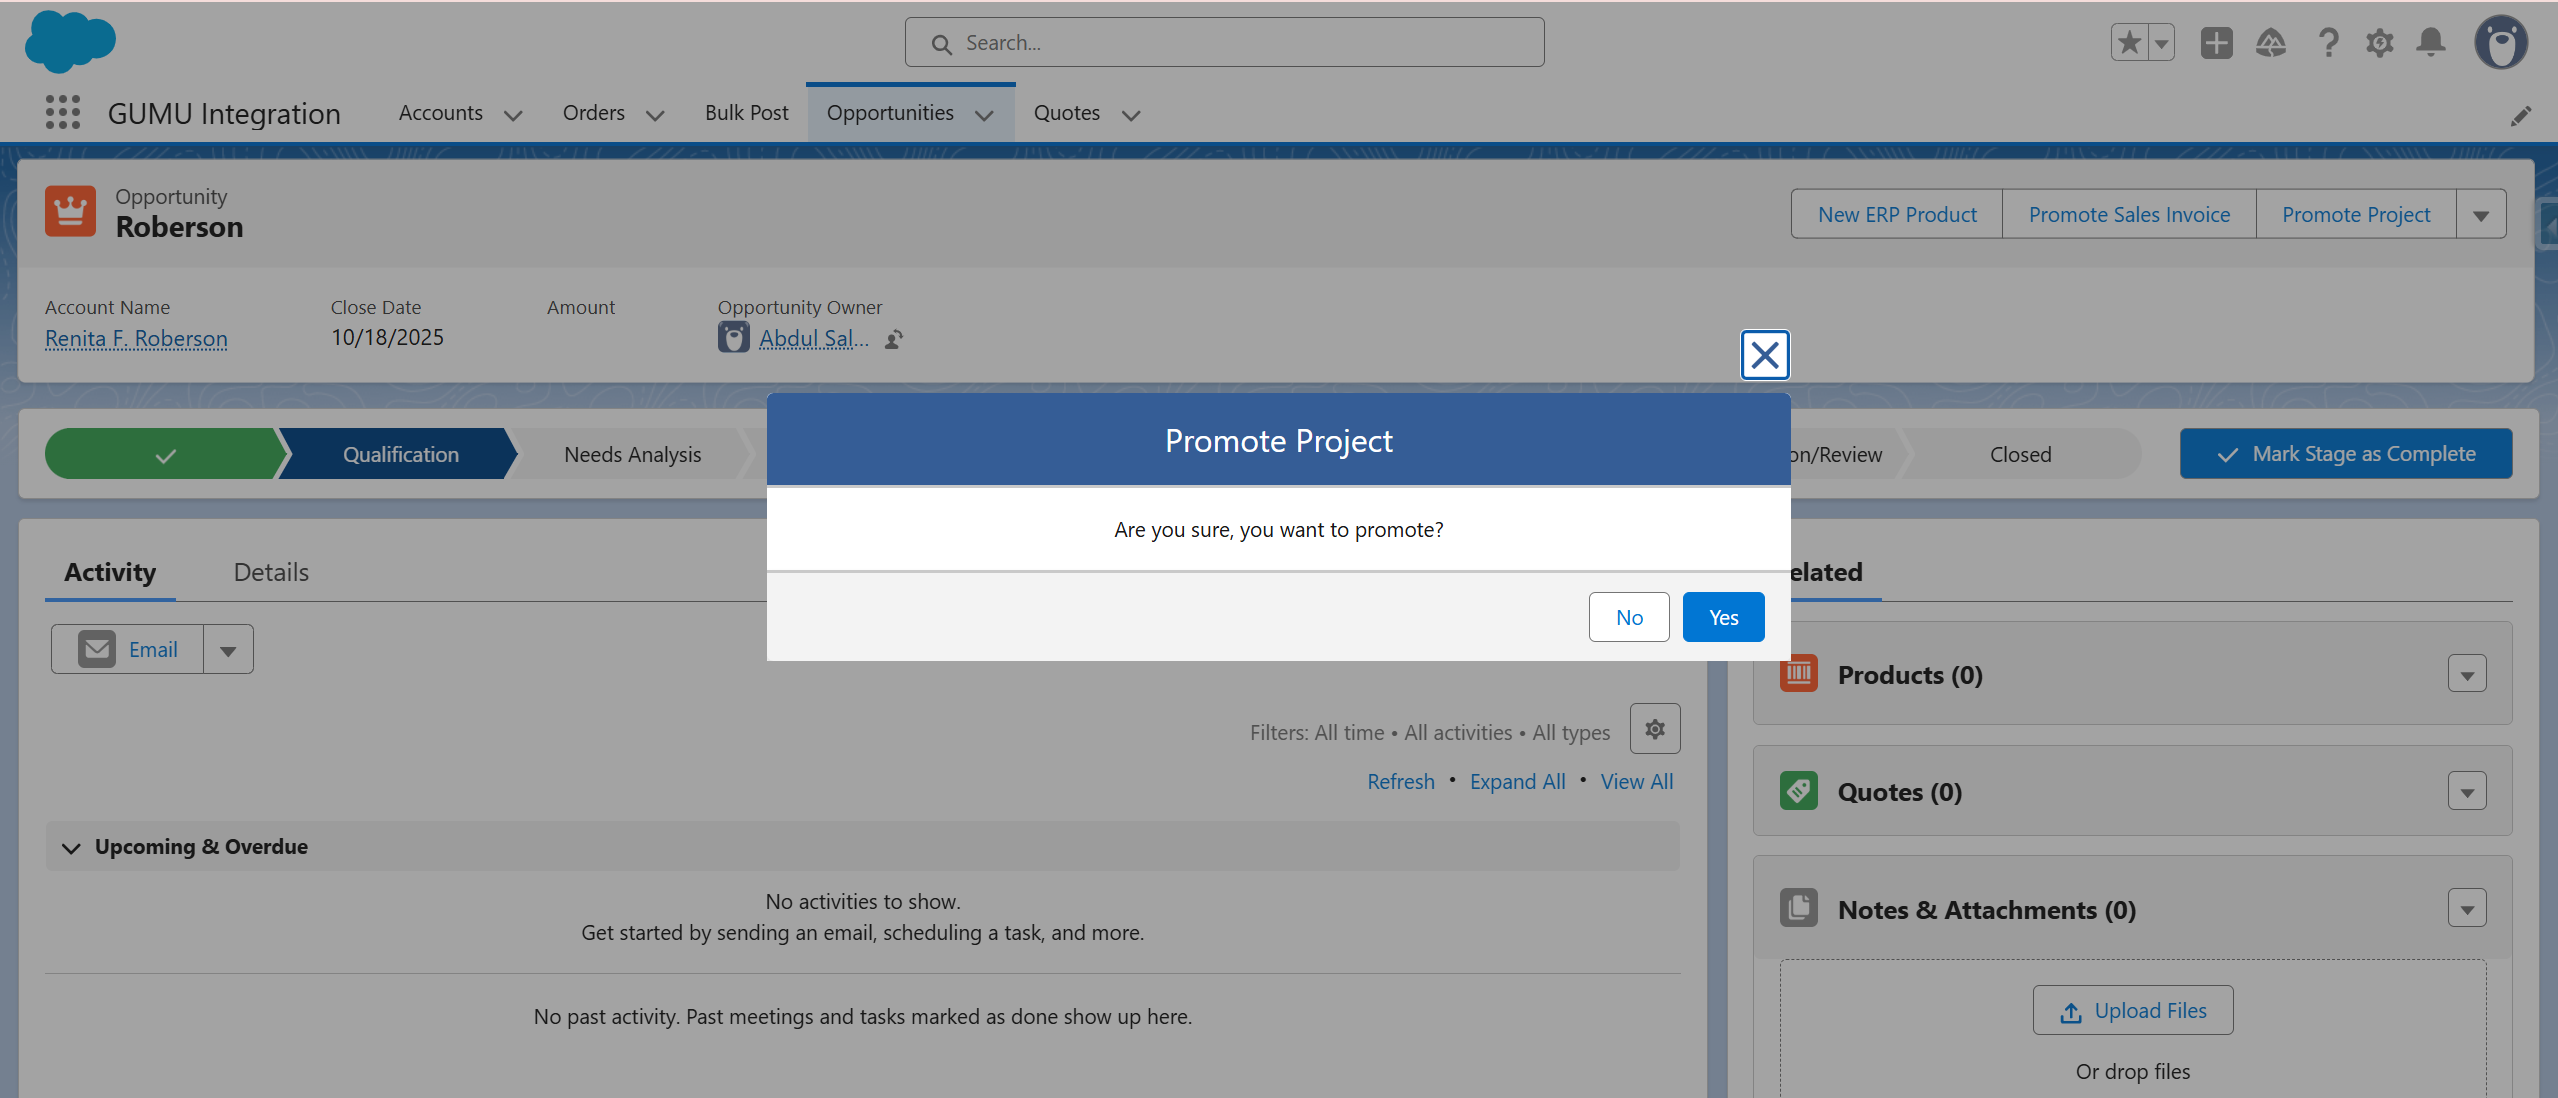Screen dimensions: 2558x1098
Task: Click change owner icon beside Abdul Sal
Action: (x=894, y=339)
